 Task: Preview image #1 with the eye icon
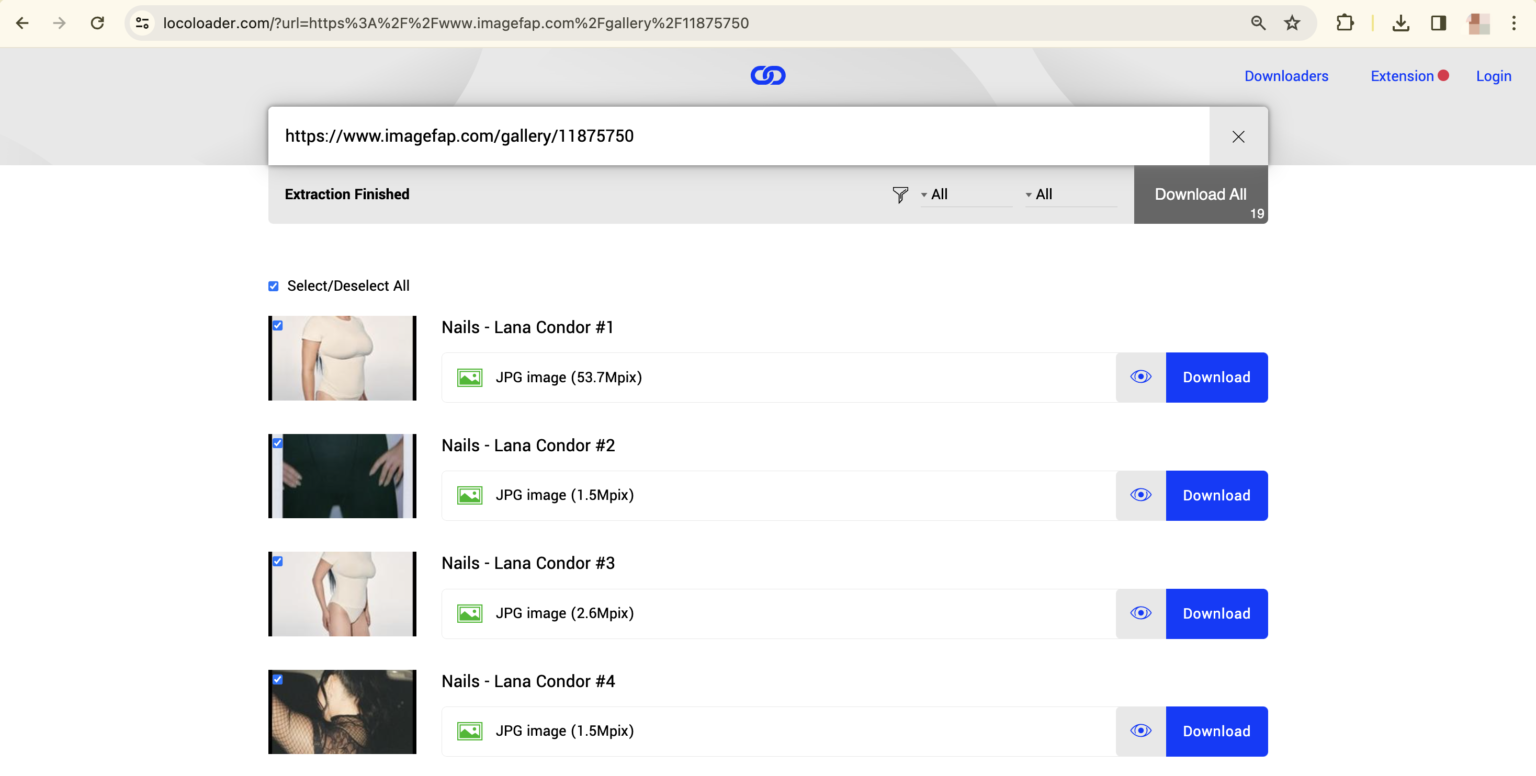(1140, 377)
